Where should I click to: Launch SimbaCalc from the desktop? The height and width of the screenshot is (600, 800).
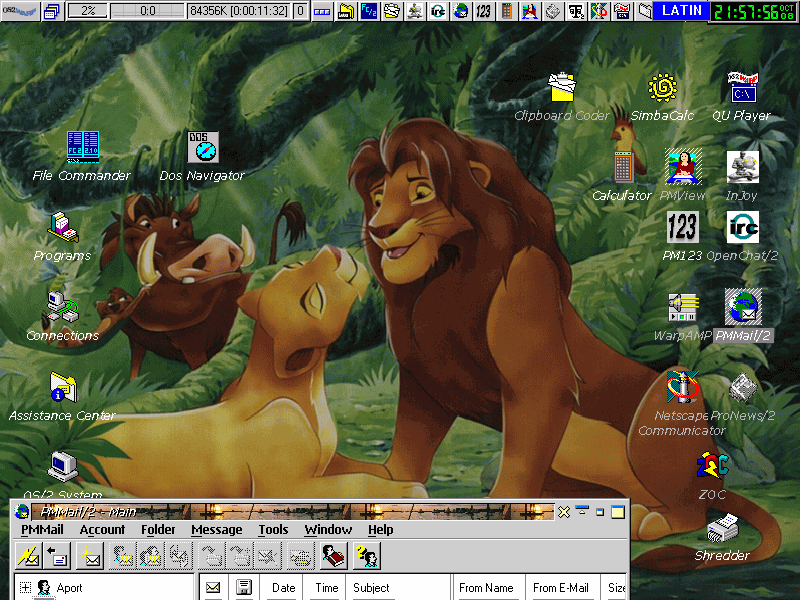point(662,87)
